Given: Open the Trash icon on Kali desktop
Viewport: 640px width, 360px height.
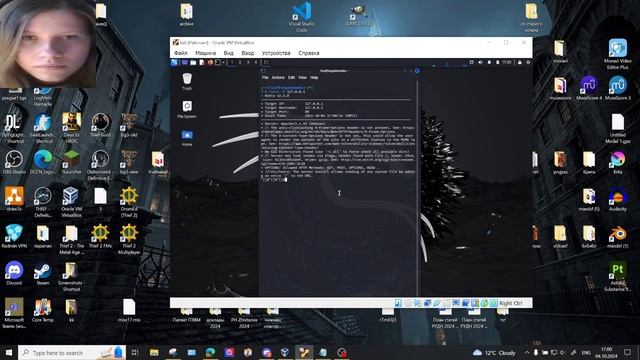Looking at the screenshot, I should [187, 81].
